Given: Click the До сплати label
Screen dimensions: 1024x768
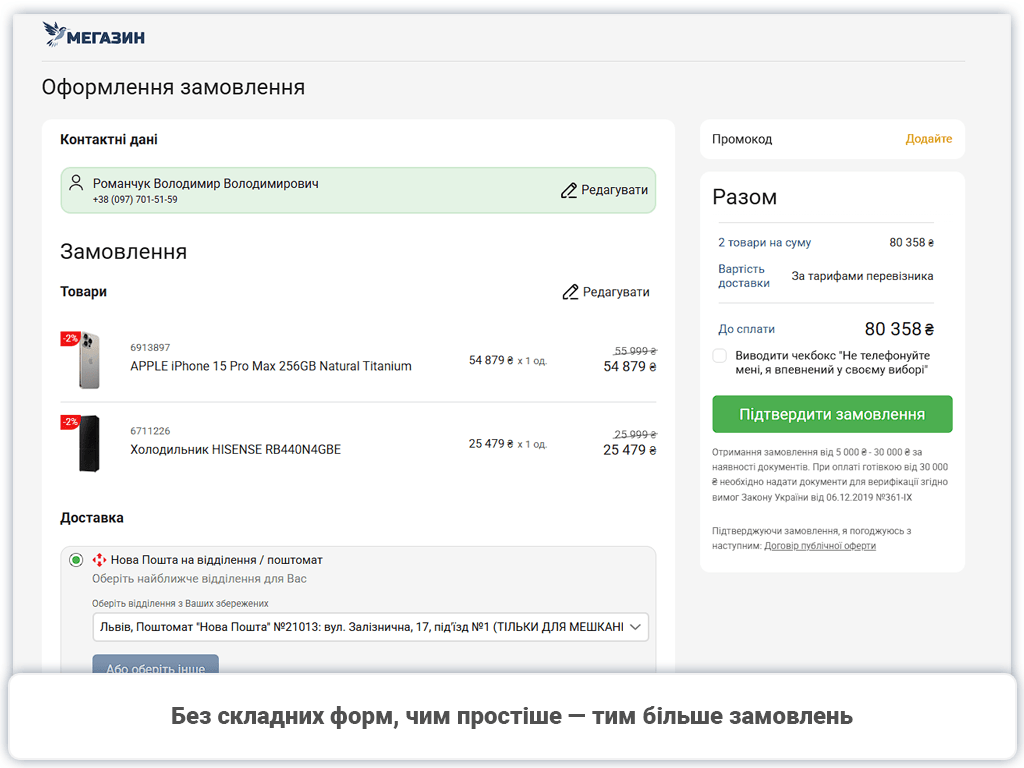Looking at the screenshot, I should [x=746, y=329].
